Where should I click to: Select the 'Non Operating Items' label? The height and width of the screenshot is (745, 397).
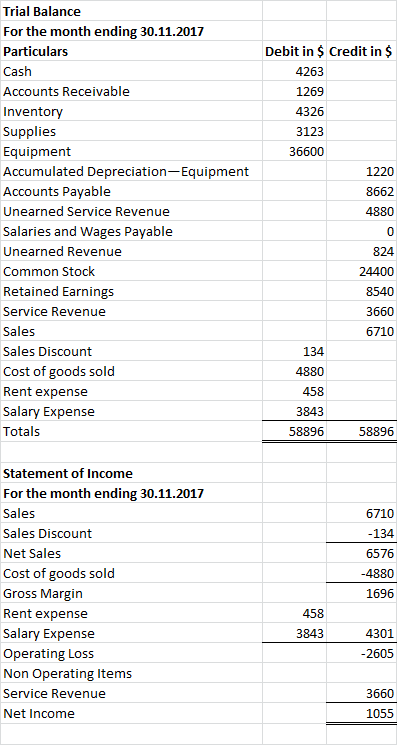[67, 674]
